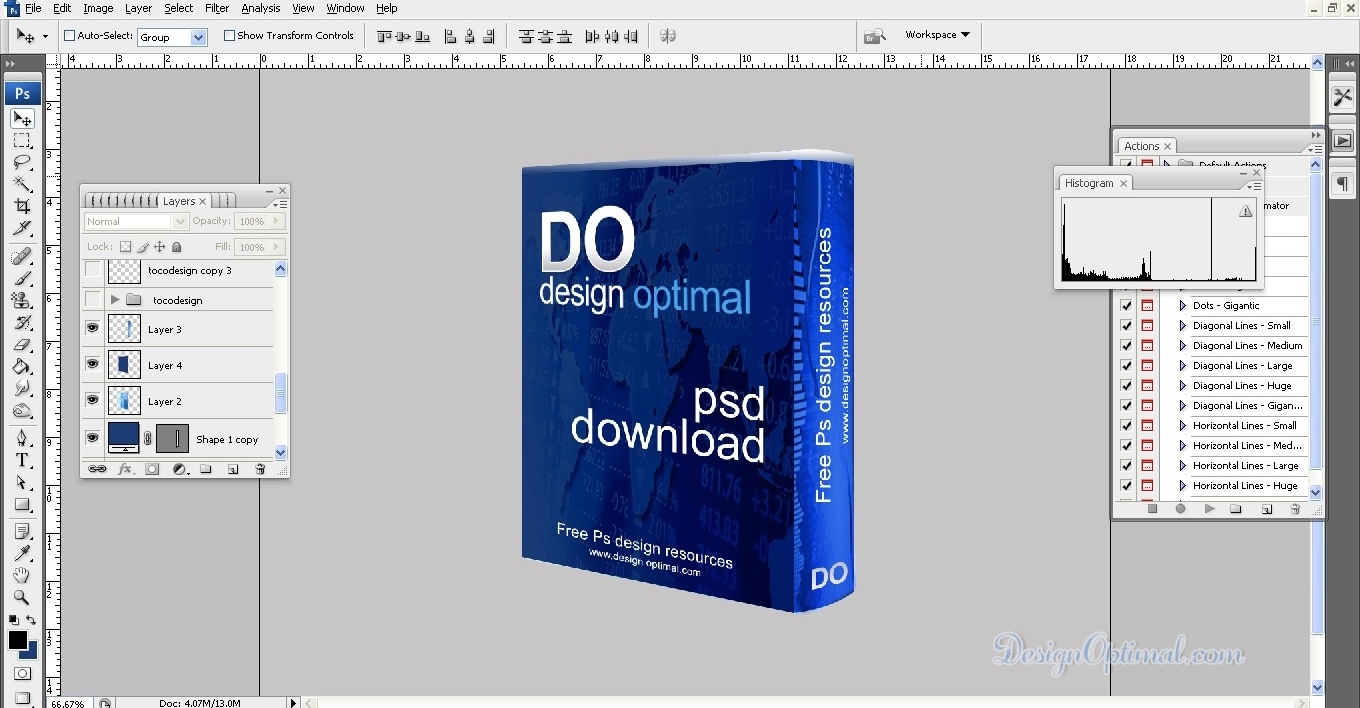Expand the tocodesign layer group
This screenshot has height=708, width=1360.
pyautogui.click(x=115, y=300)
